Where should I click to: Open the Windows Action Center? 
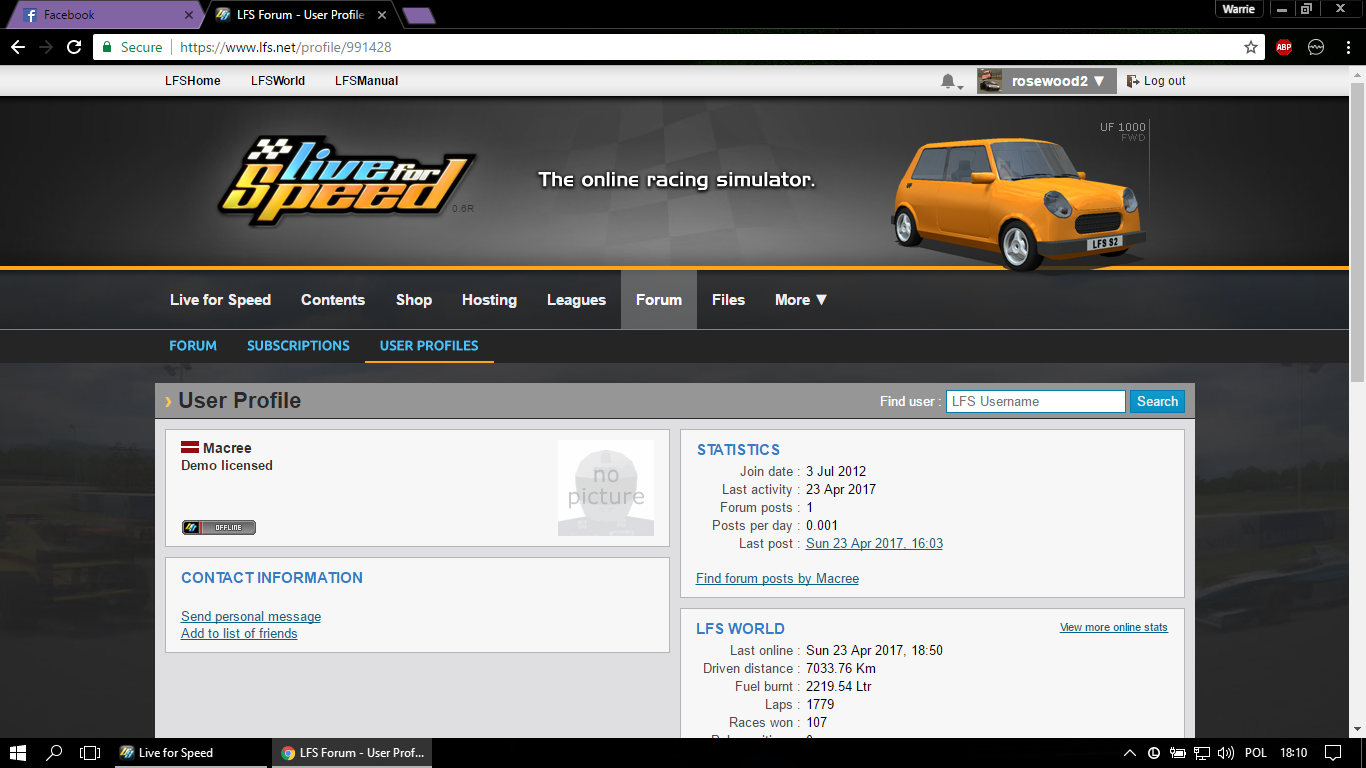1333,753
